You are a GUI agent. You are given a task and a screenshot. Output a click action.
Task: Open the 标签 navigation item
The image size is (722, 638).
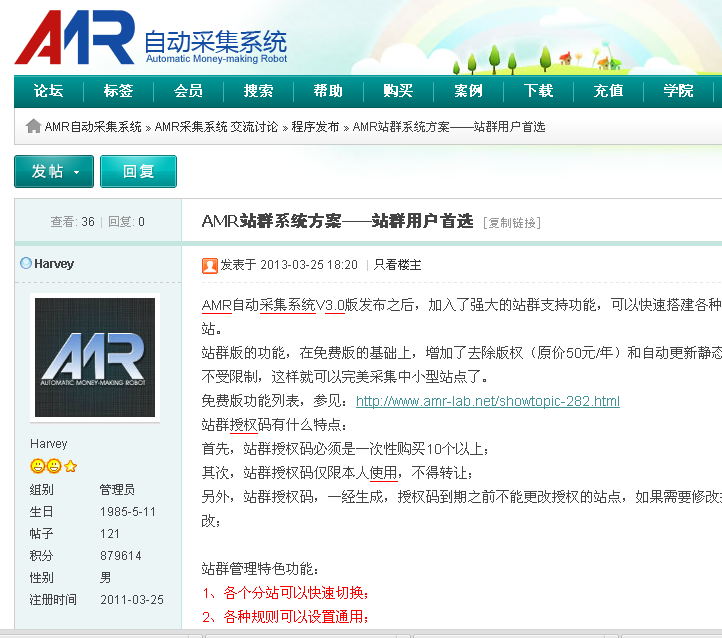[x=118, y=91]
